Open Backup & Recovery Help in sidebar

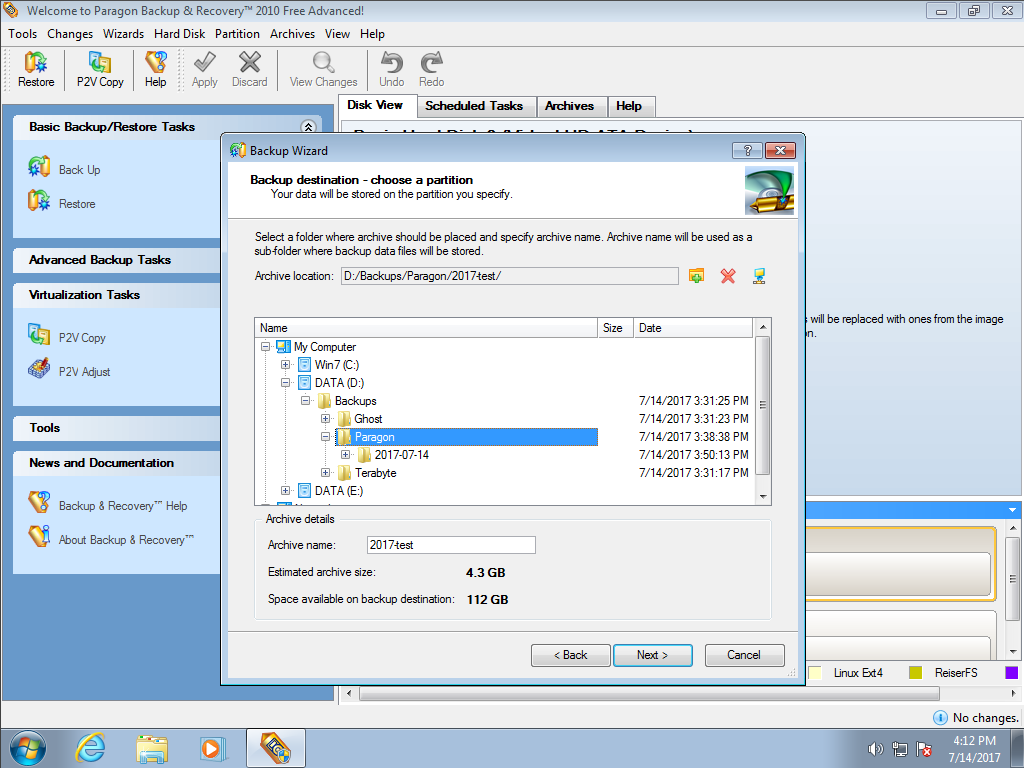coord(39,505)
